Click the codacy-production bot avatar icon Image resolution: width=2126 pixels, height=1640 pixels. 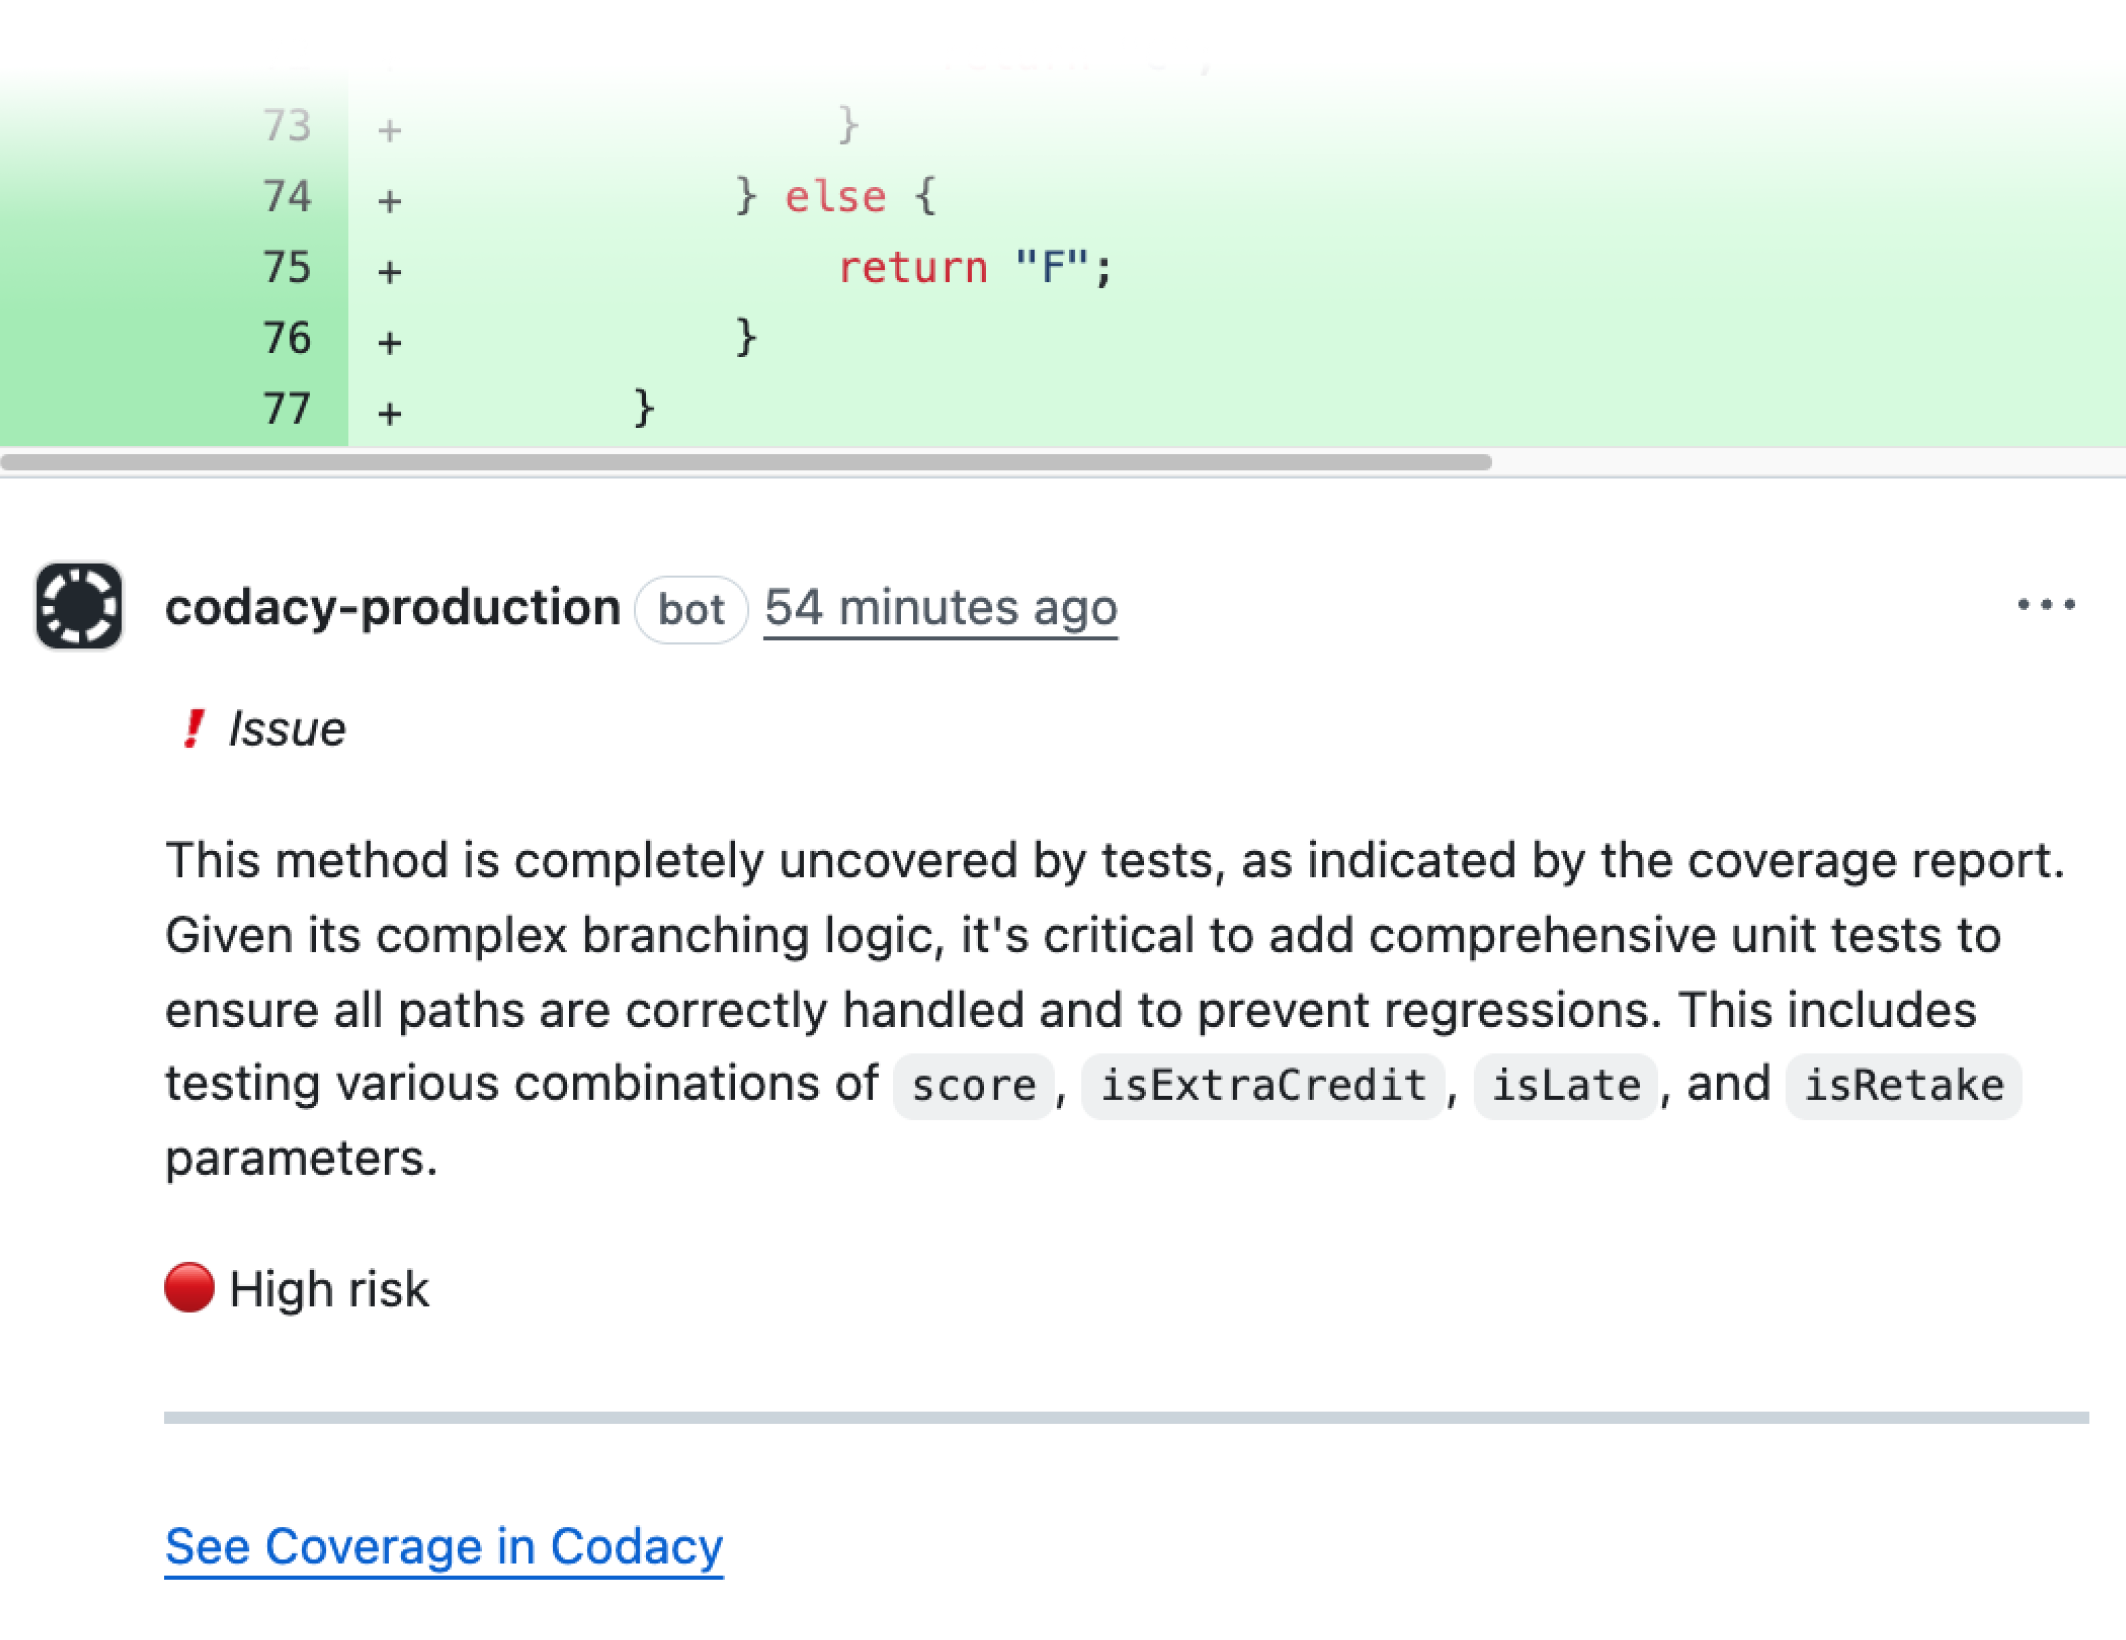click(78, 607)
